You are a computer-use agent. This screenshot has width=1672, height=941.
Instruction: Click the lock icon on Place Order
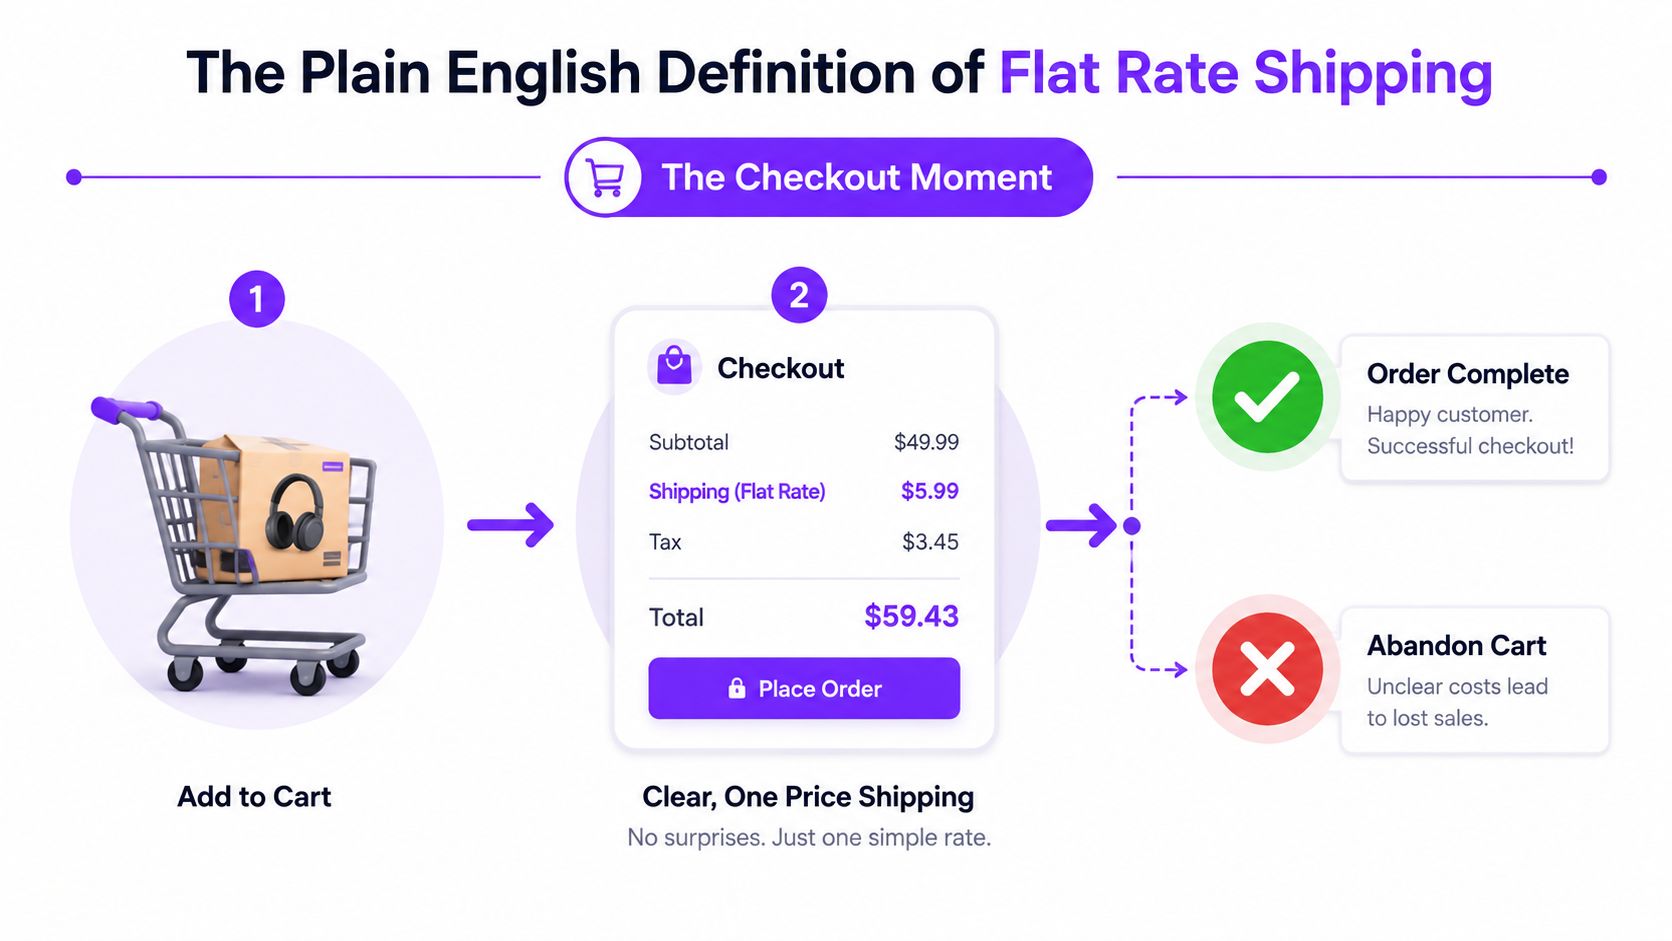click(x=737, y=688)
